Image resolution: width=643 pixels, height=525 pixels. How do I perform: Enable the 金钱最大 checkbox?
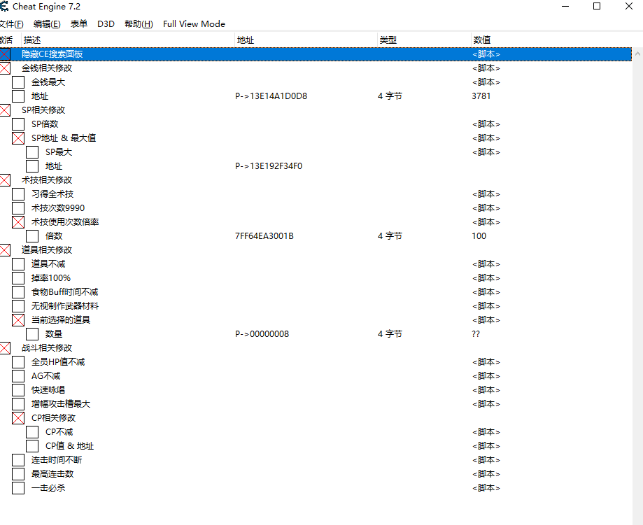(18, 82)
